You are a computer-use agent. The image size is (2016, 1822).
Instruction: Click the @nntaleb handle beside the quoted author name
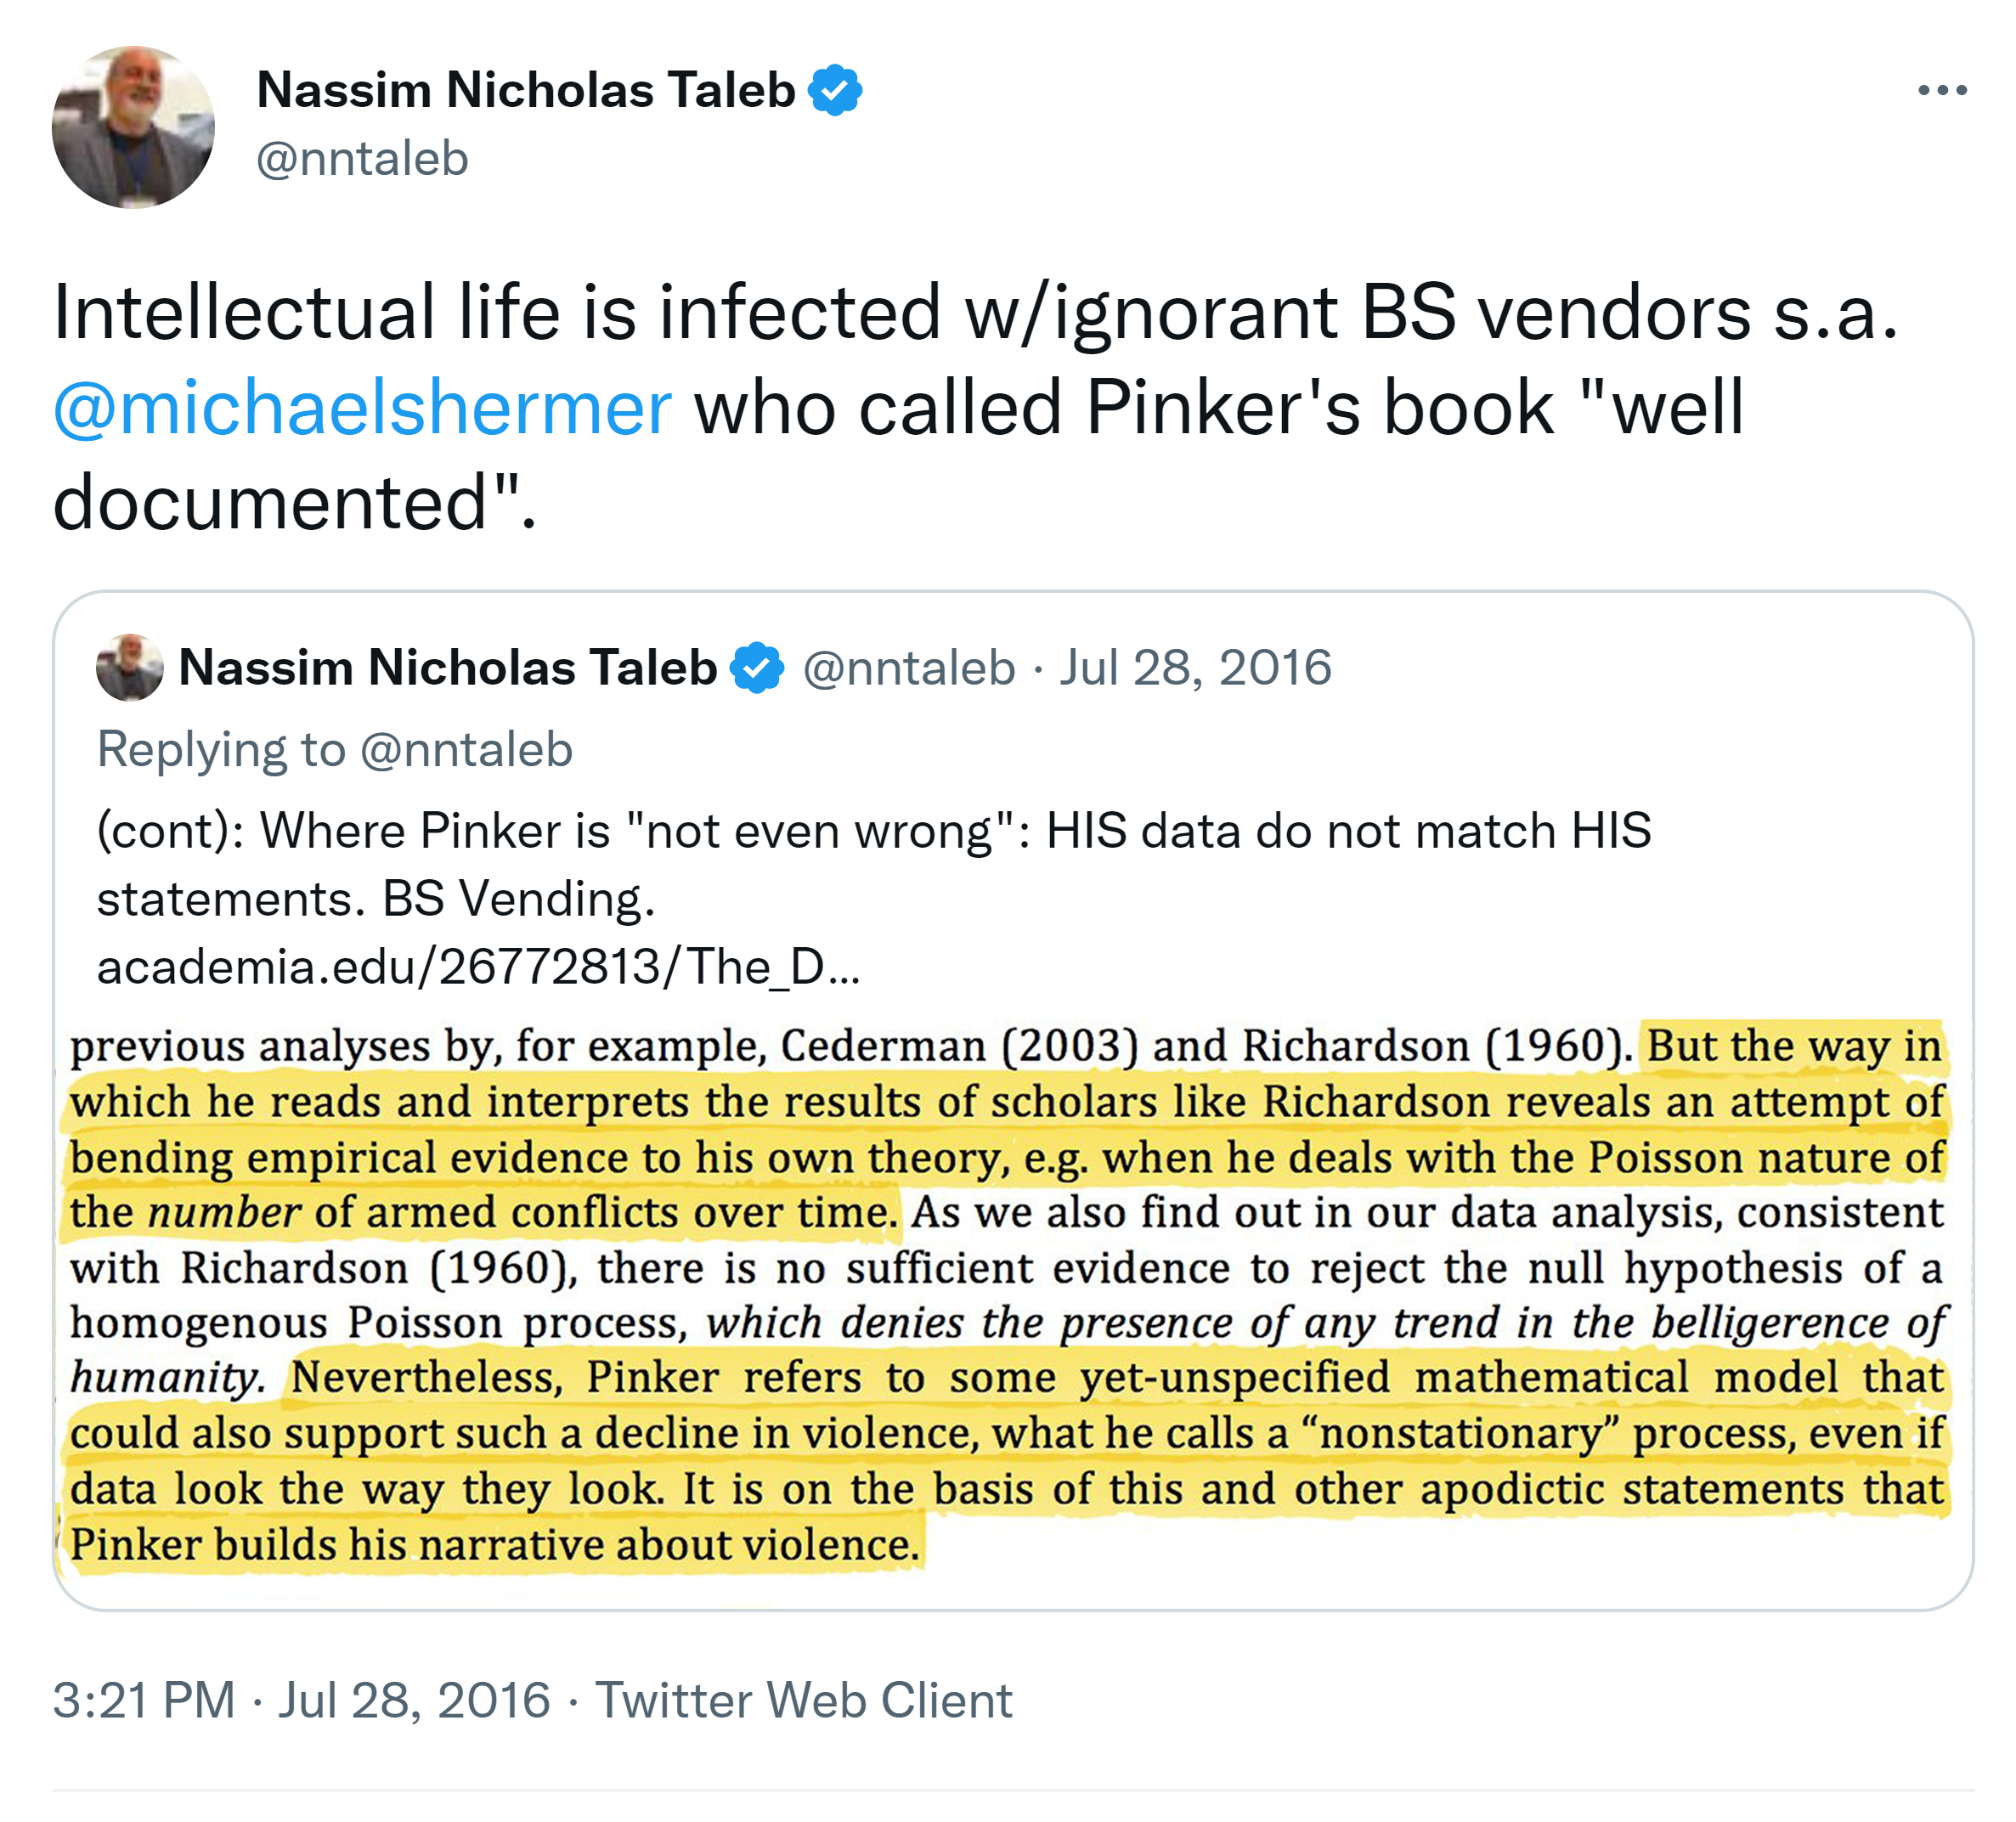pos(908,667)
